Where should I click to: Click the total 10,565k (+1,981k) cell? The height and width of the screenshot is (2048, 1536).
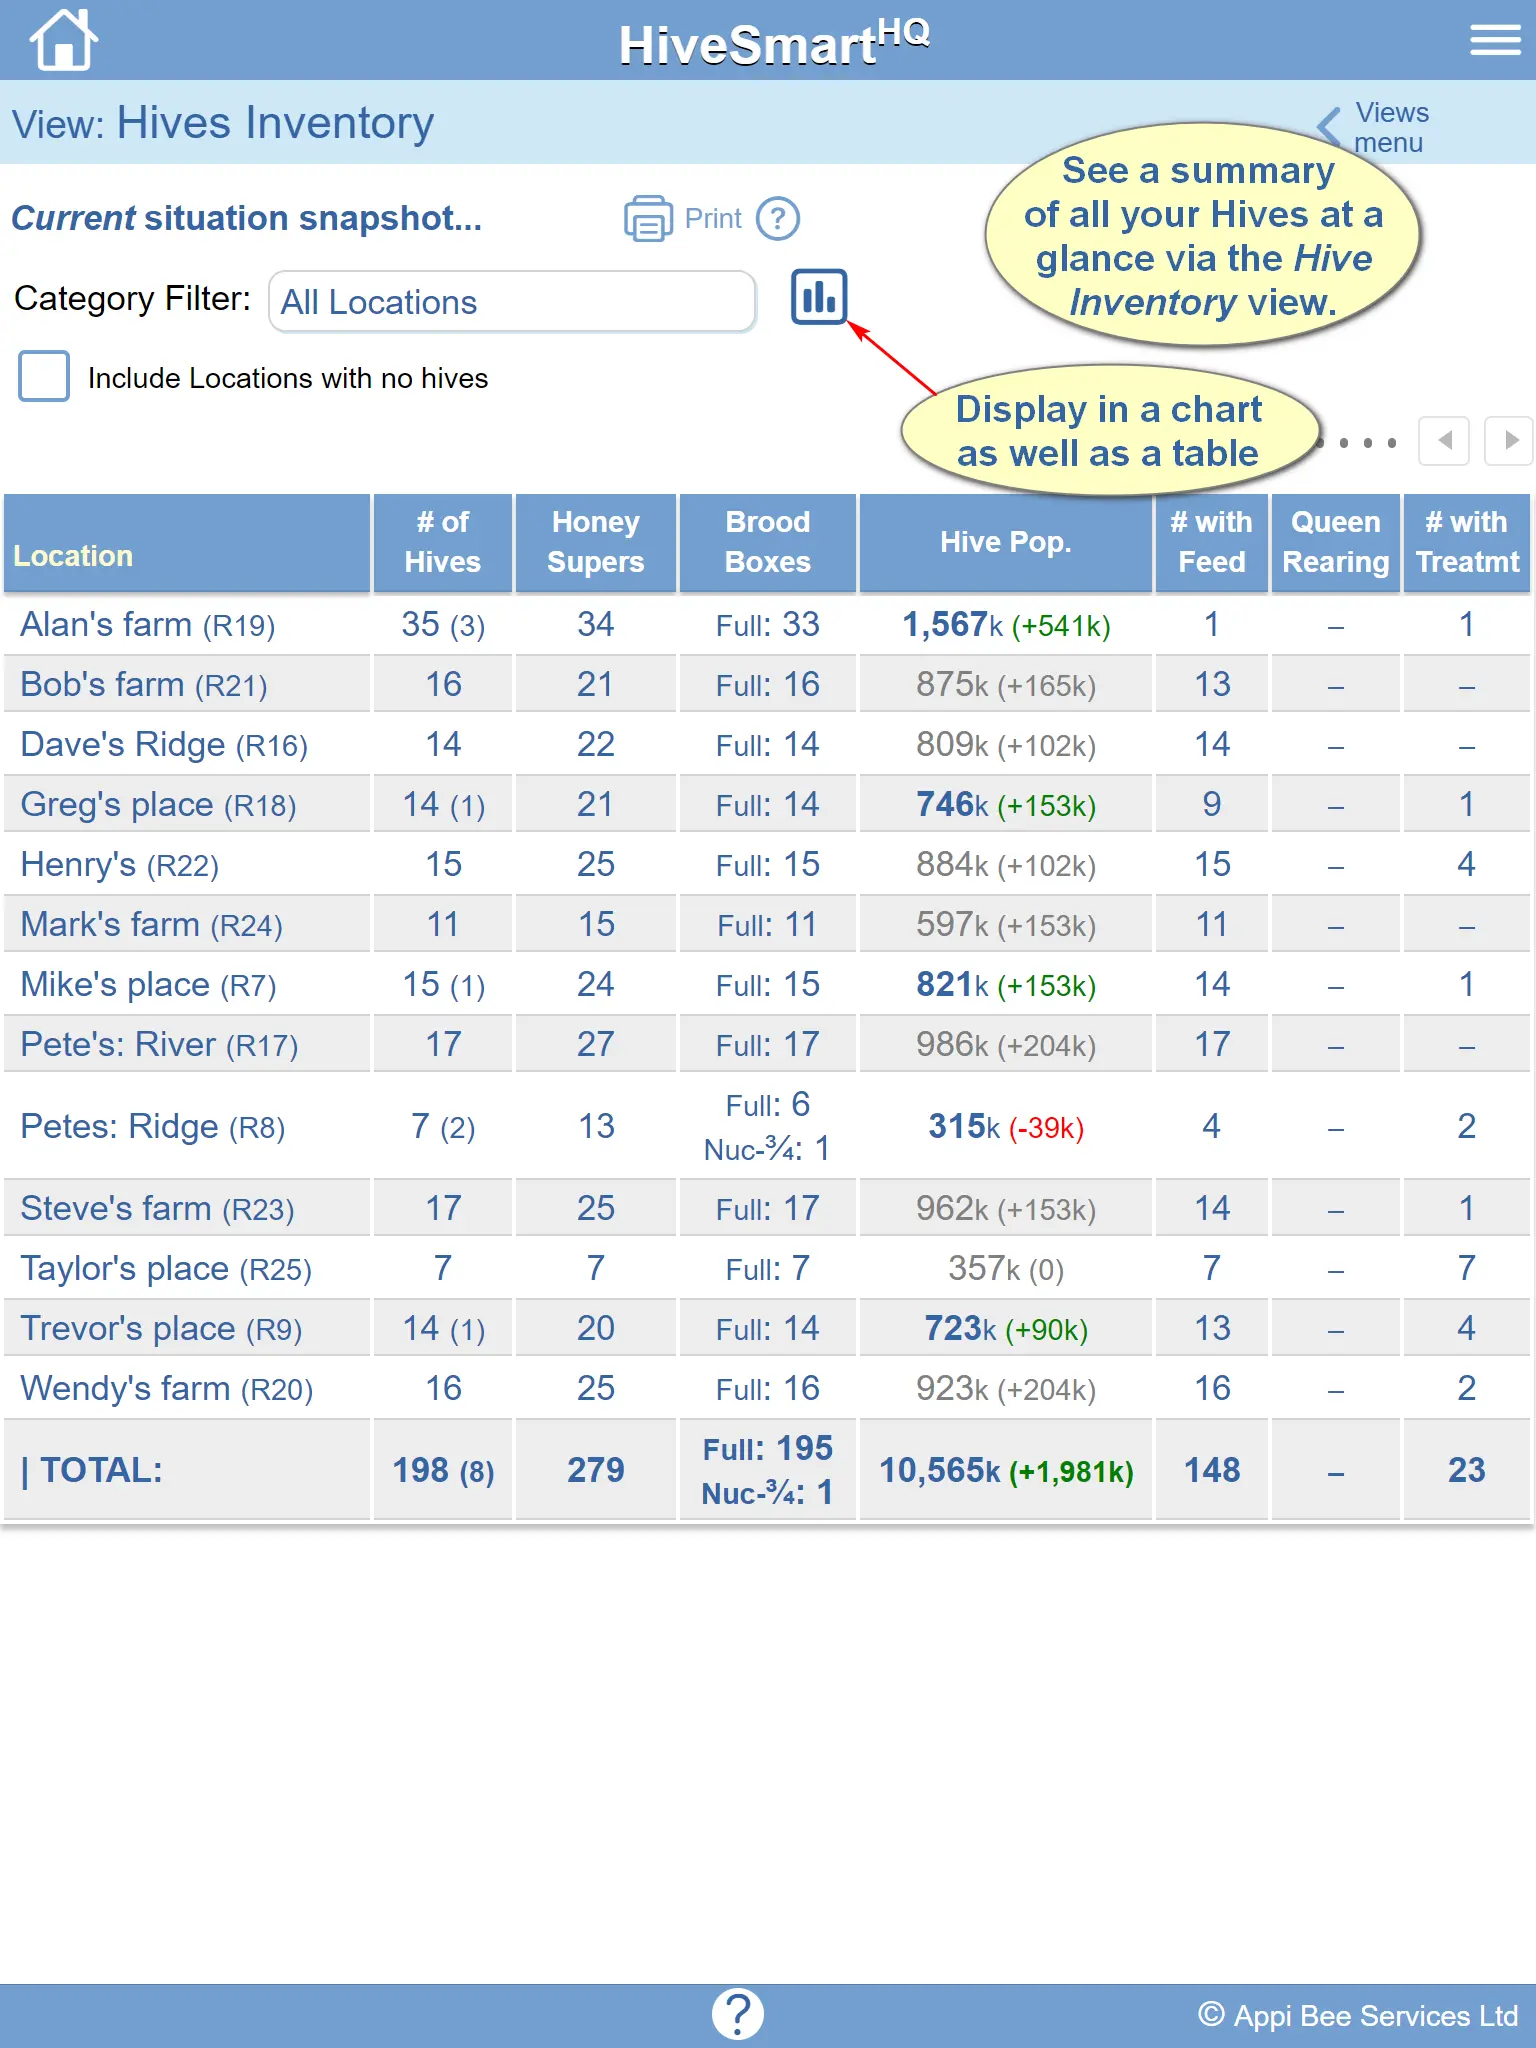[1006, 1470]
